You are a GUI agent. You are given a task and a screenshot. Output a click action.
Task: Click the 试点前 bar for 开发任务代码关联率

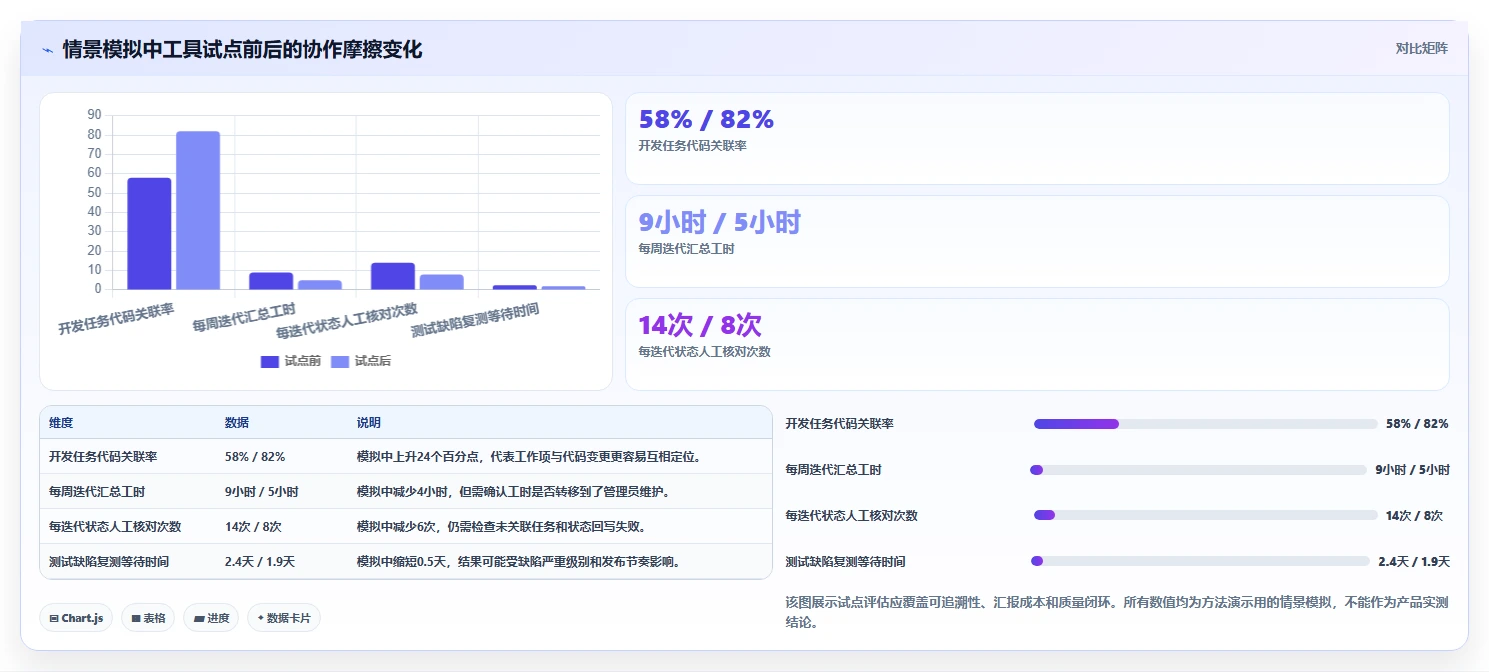pyautogui.click(x=149, y=234)
